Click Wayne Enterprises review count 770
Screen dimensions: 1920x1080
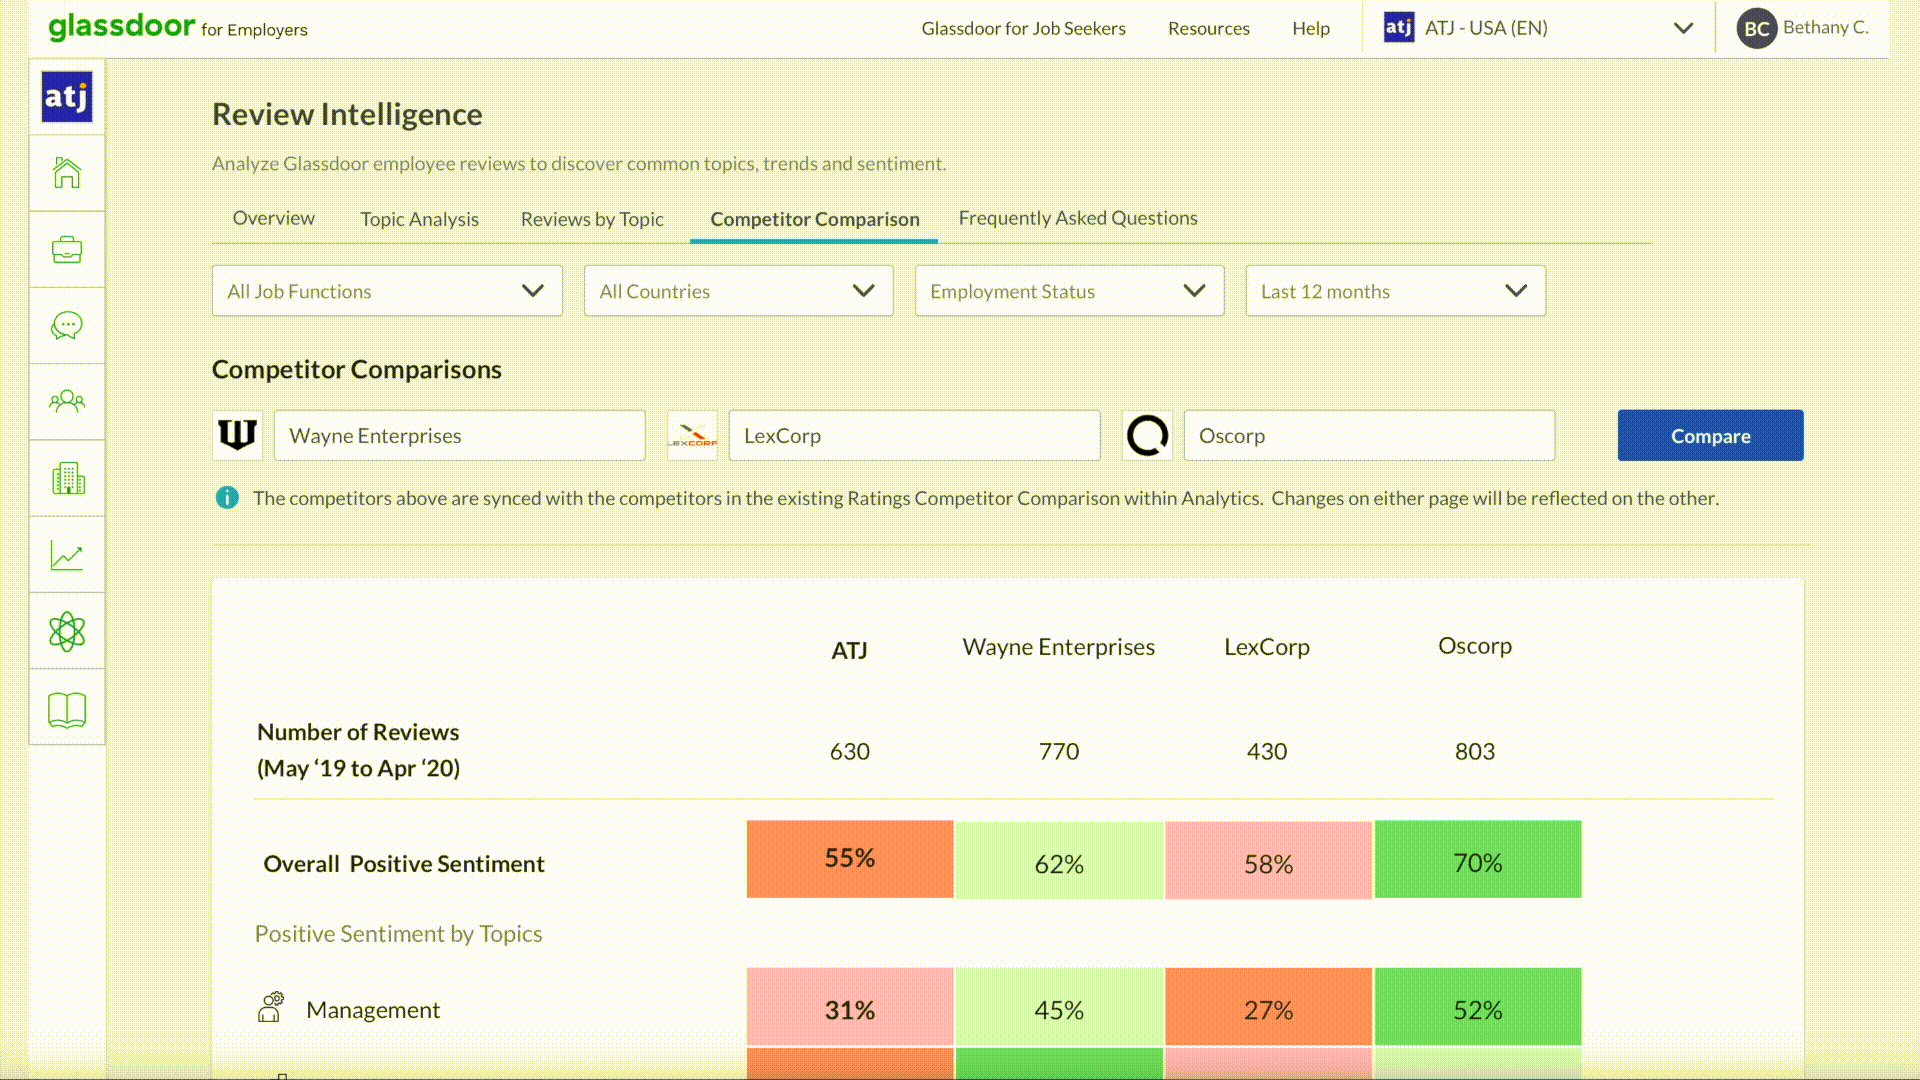click(1059, 751)
